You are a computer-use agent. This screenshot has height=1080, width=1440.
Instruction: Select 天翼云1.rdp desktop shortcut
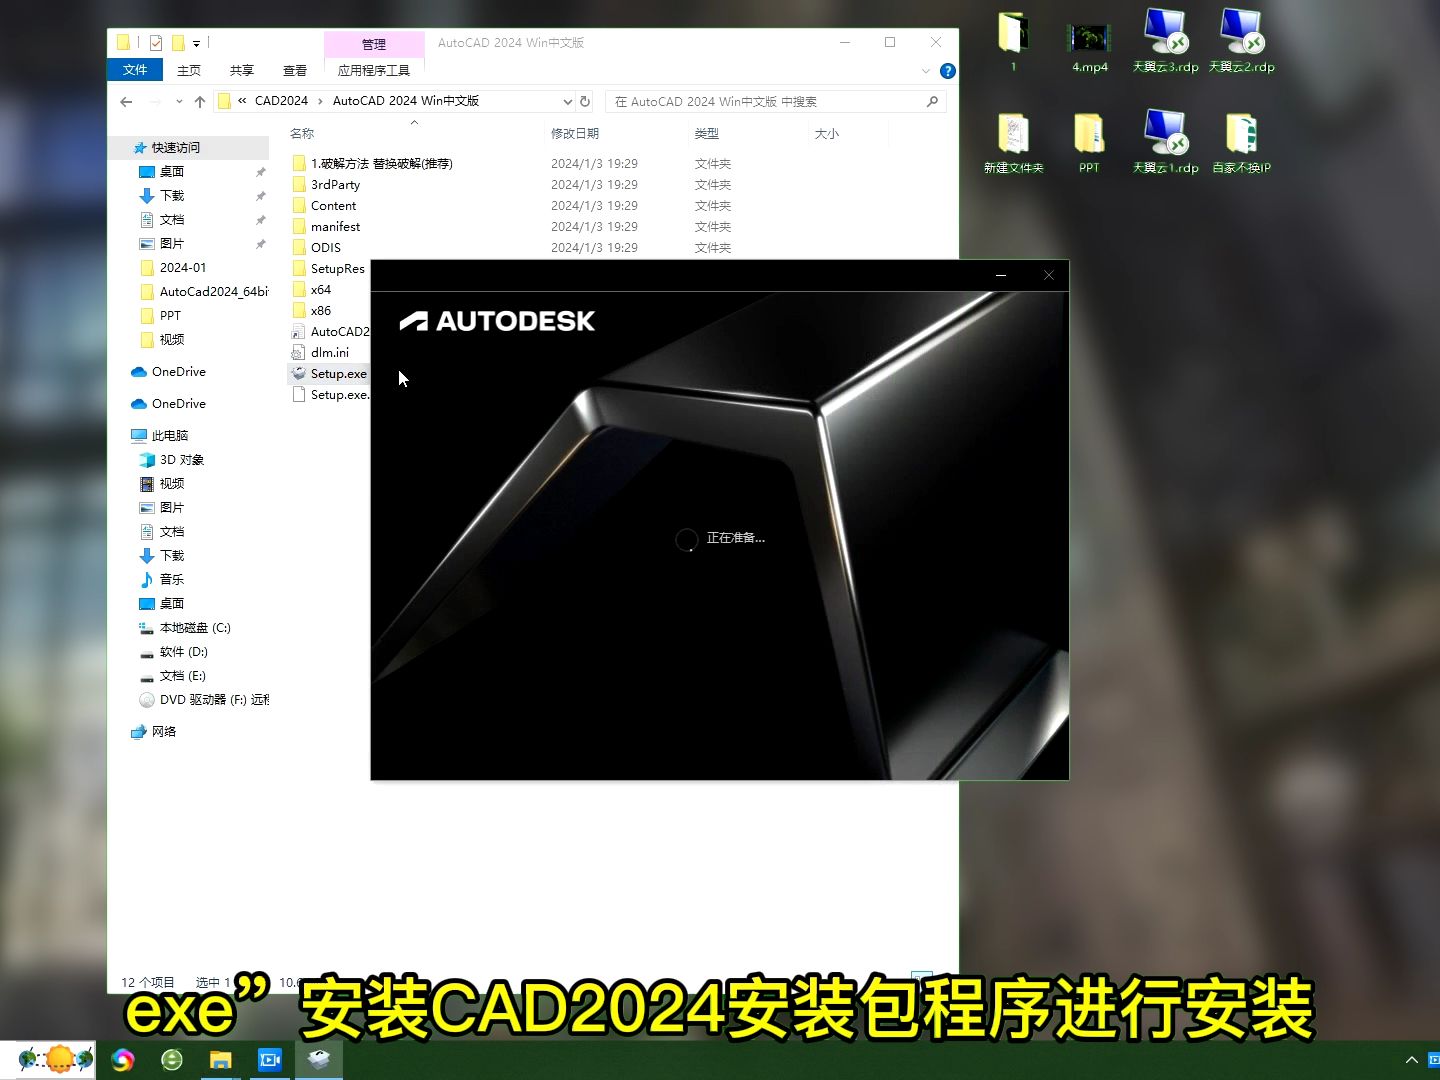click(1165, 143)
